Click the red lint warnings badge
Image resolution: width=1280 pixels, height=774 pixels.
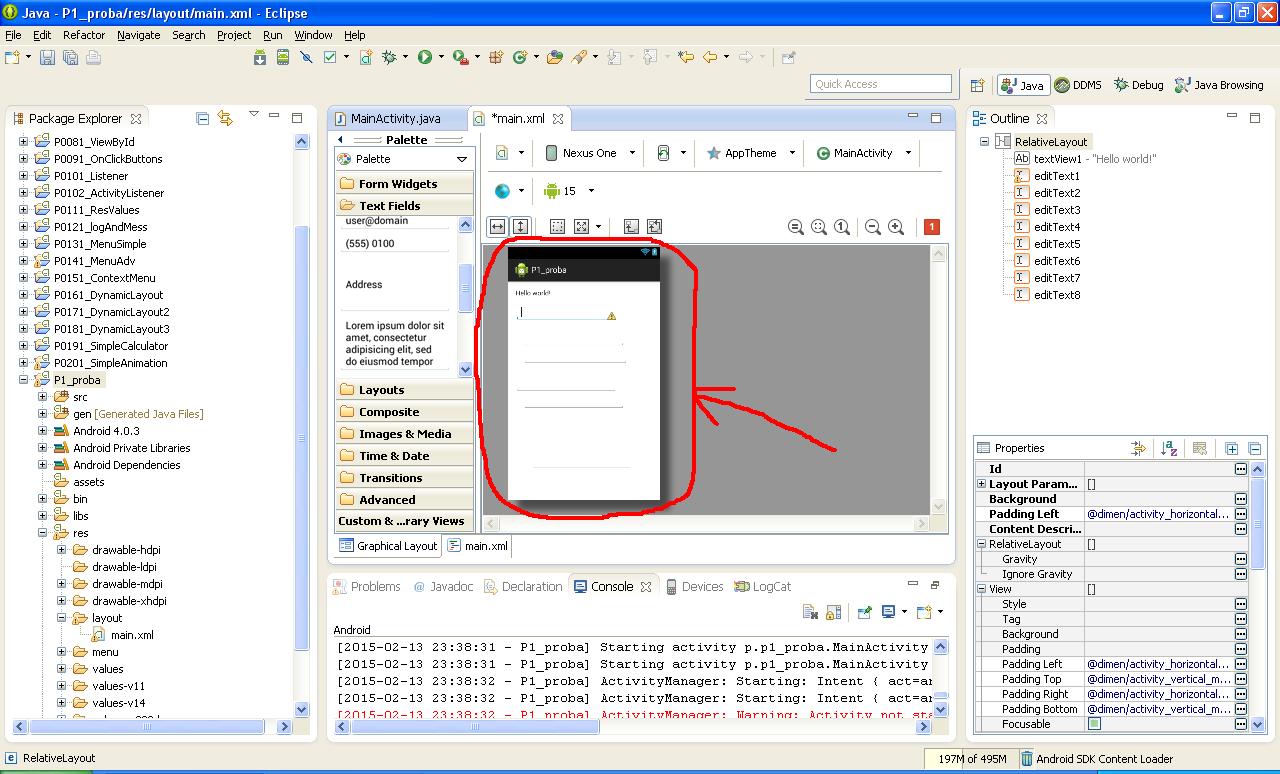(x=932, y=227)
